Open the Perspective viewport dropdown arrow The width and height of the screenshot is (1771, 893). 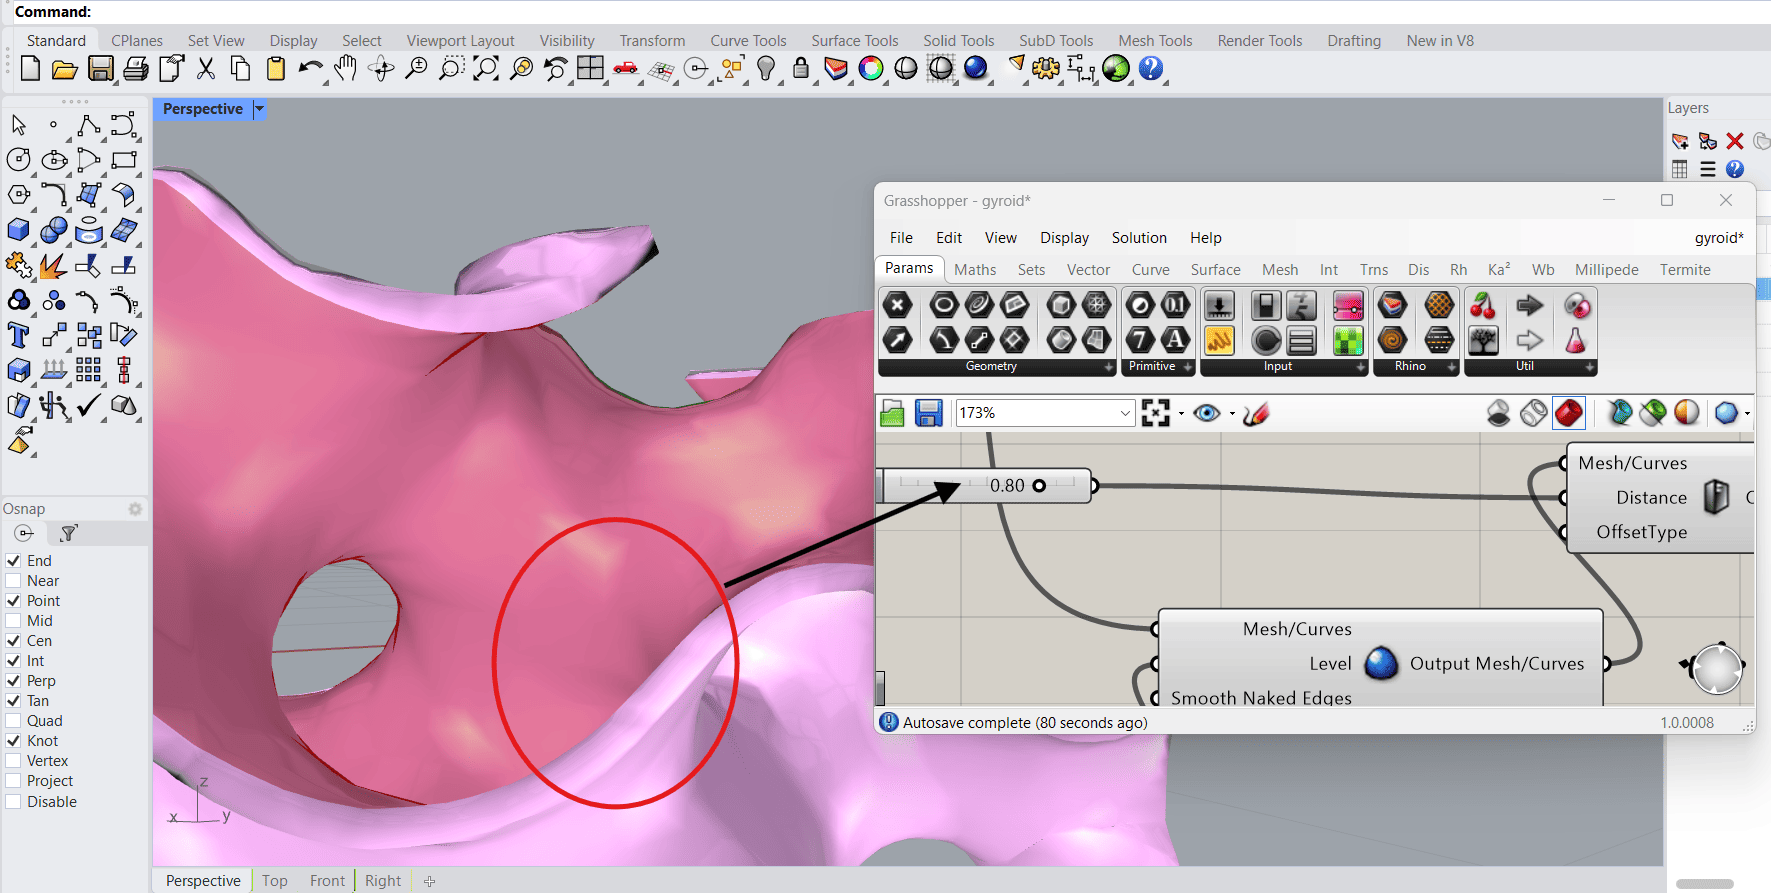pyautogui.click(x=260, y=109)
